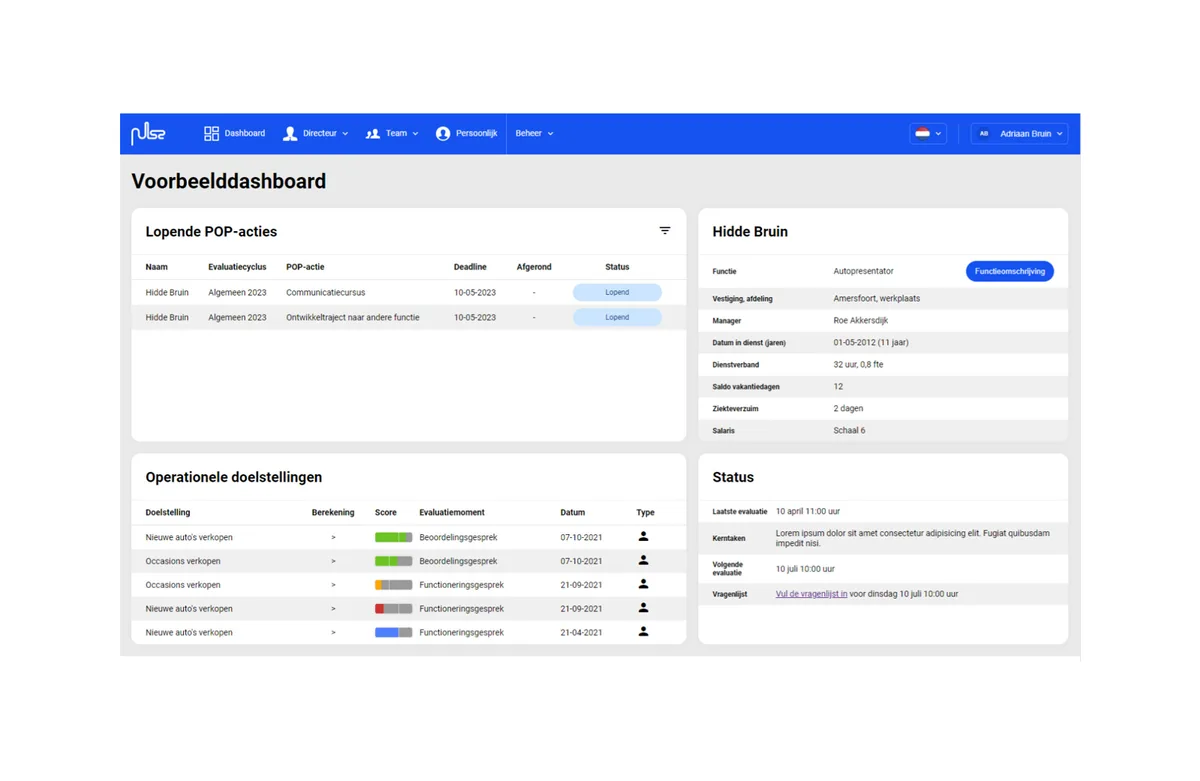
Task: Sort by the Evaluatiecyclus column header
Action: point(237,267)
